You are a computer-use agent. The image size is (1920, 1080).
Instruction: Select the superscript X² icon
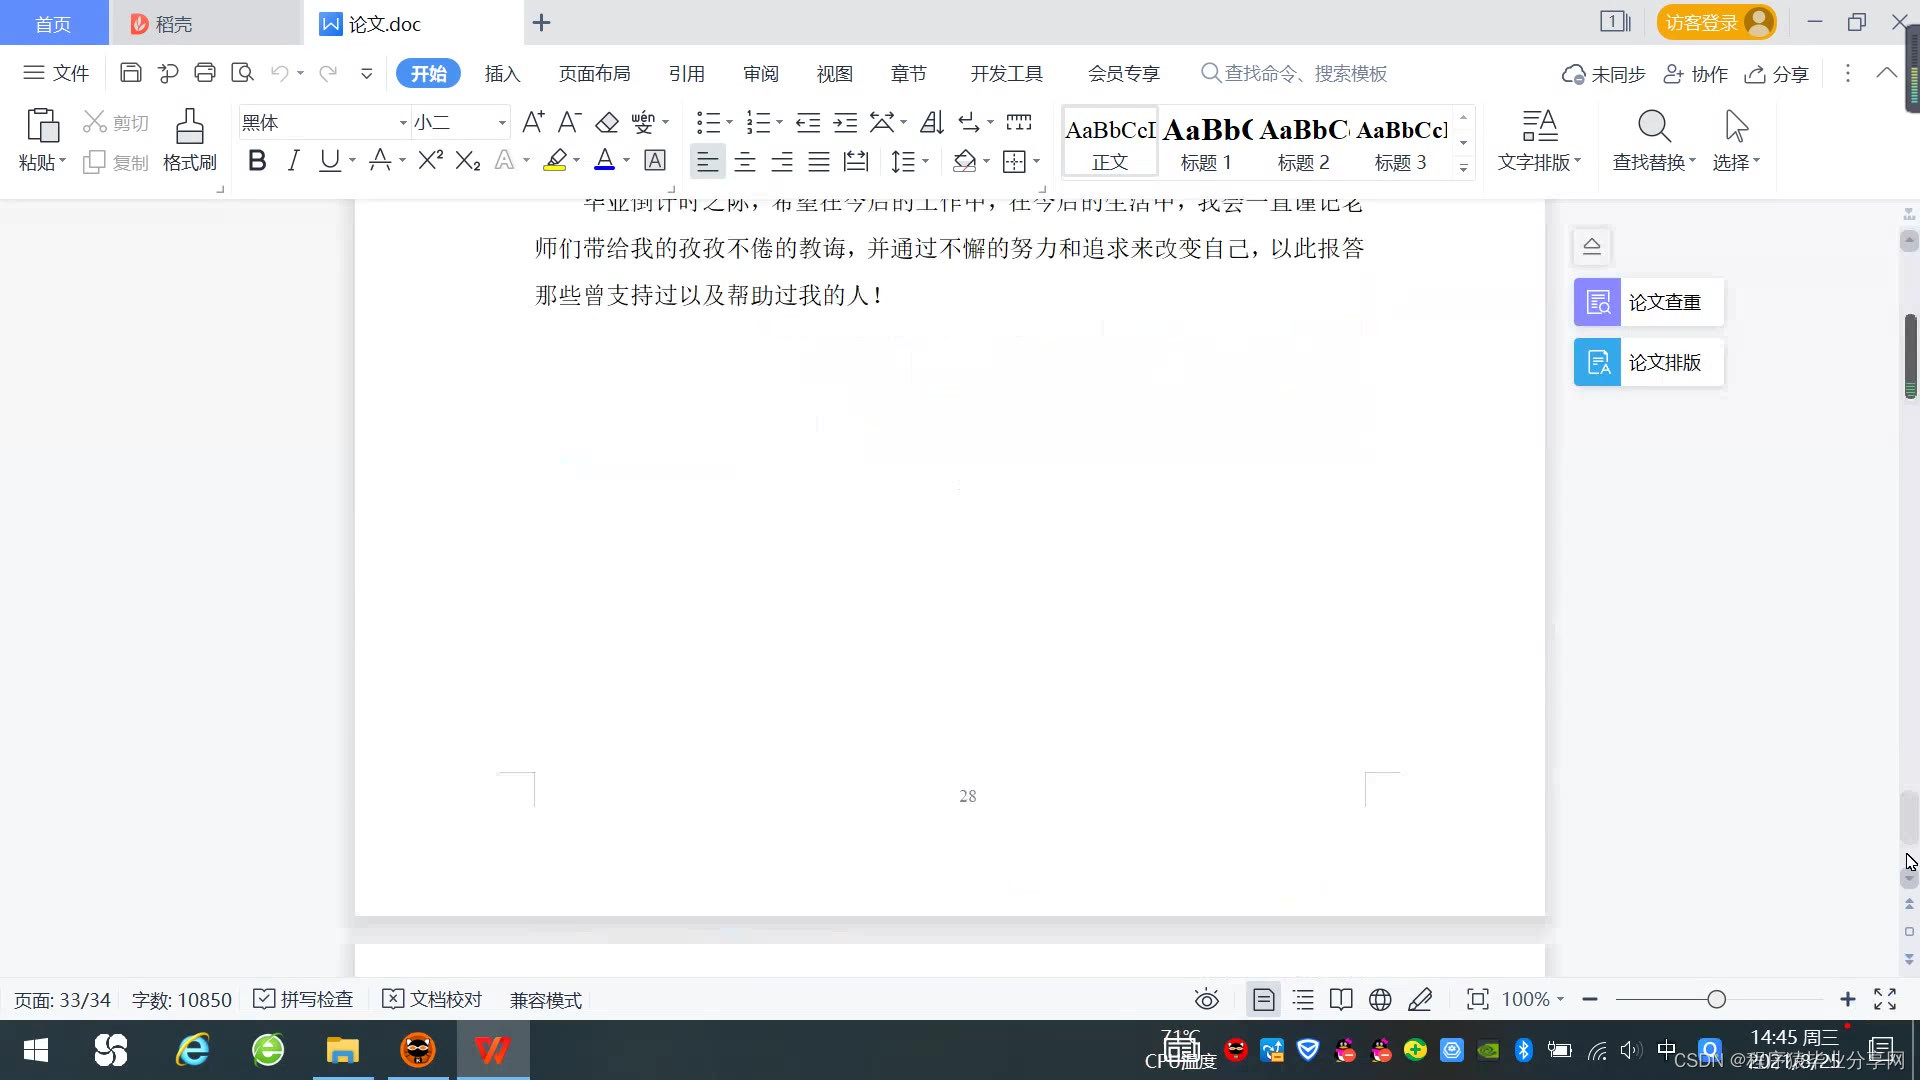pos(430,161)
